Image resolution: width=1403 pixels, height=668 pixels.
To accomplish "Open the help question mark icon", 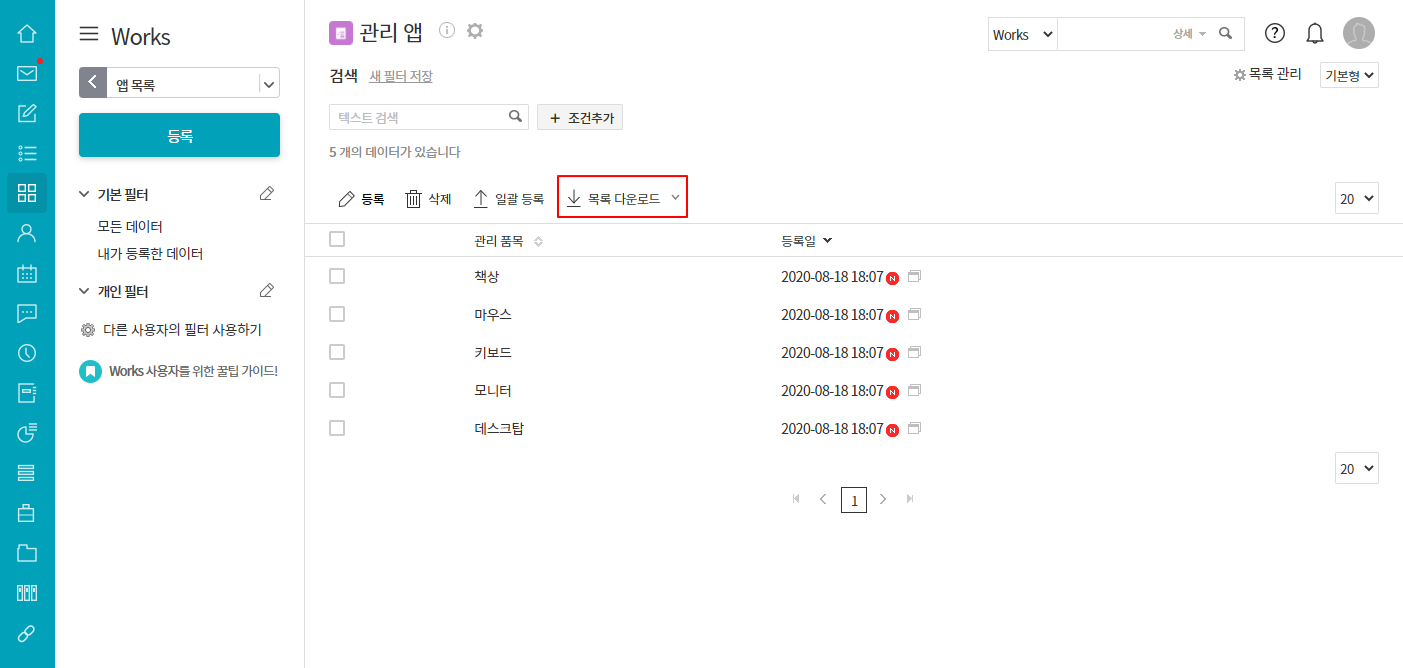I will [x=1275, y=33].
